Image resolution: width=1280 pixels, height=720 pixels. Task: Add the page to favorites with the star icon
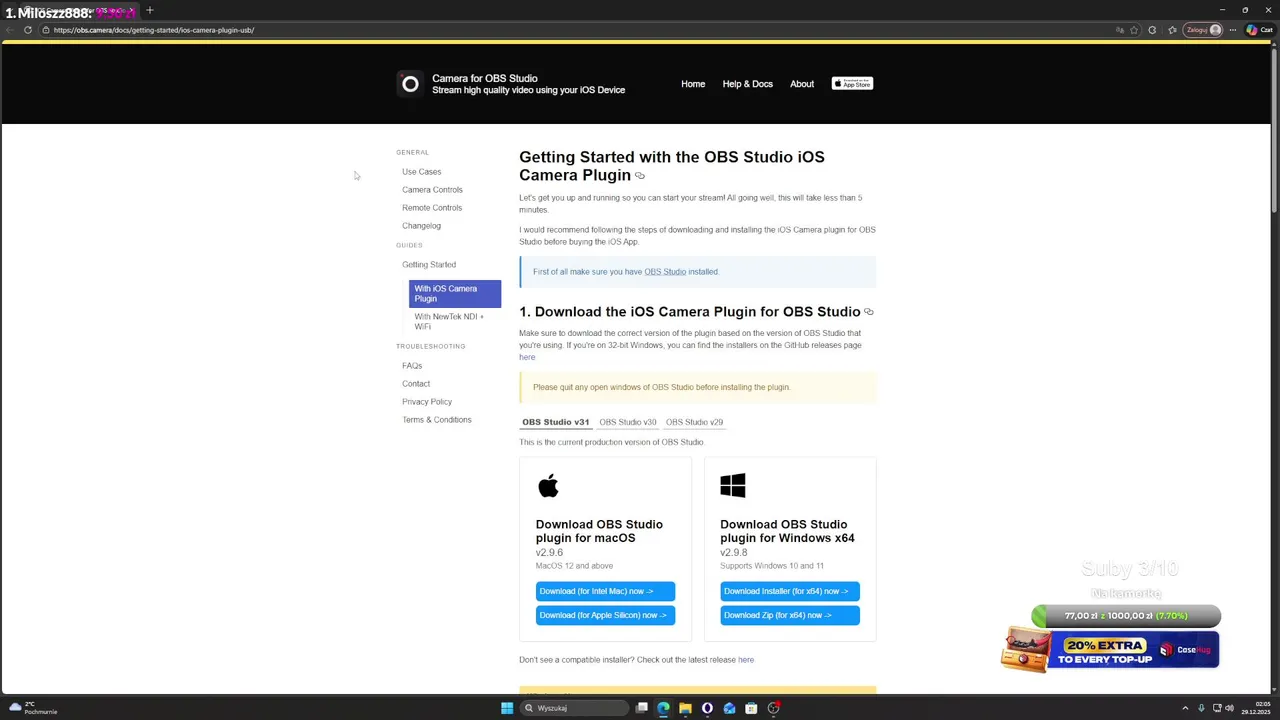pyautogui.click(x=1134, y=30)
